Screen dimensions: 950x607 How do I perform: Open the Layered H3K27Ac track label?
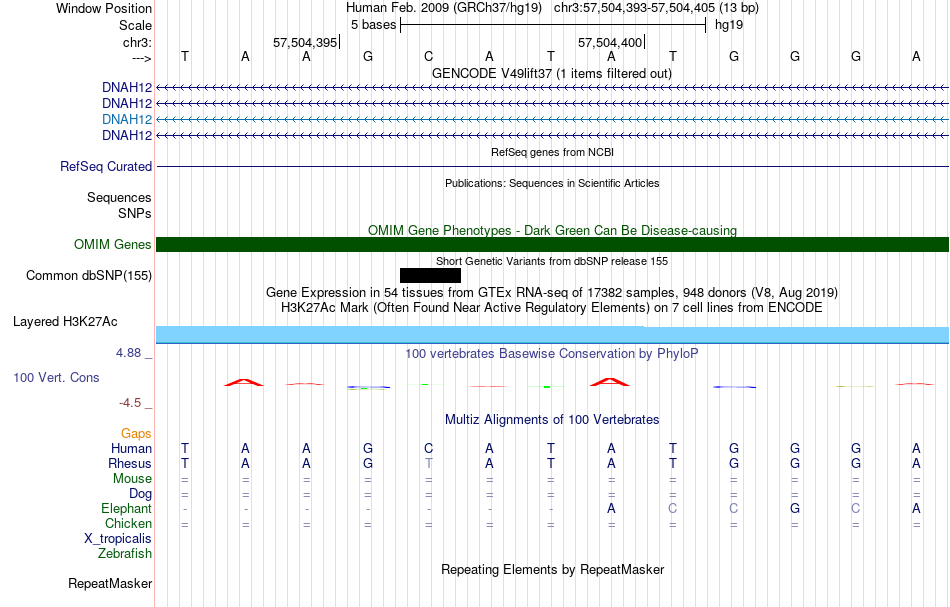tap(65, 322)
